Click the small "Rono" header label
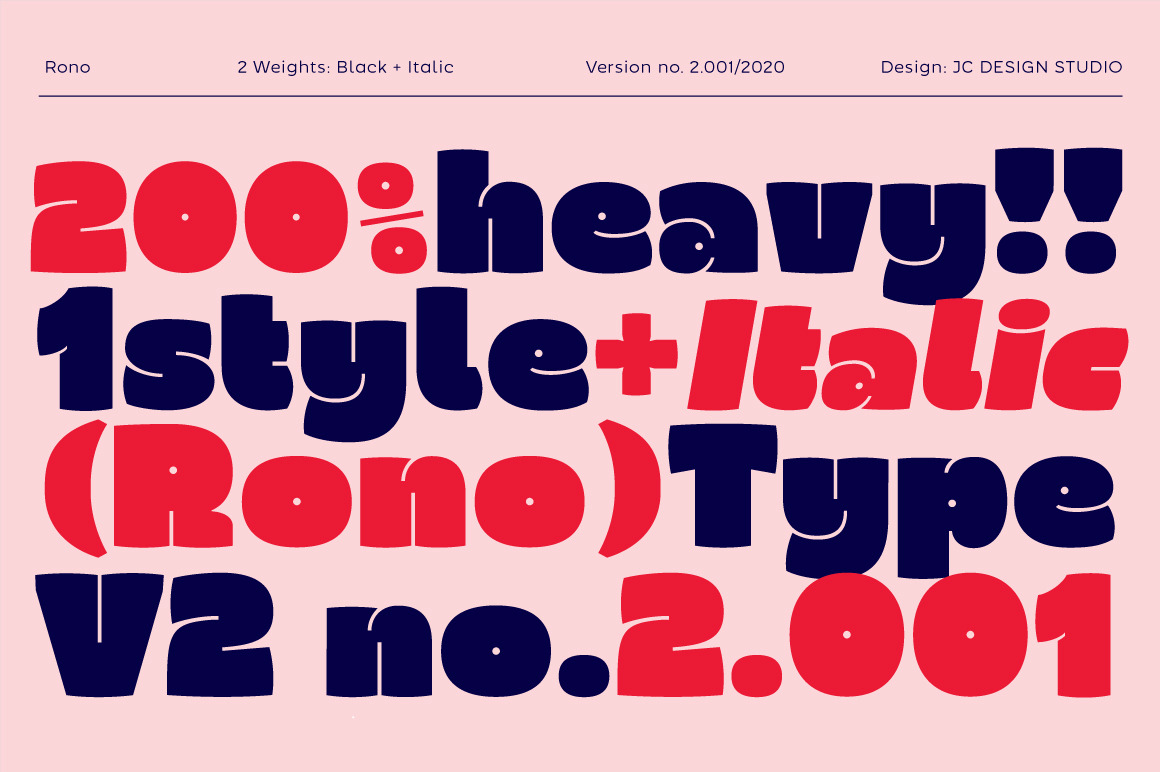 [67, 68]
